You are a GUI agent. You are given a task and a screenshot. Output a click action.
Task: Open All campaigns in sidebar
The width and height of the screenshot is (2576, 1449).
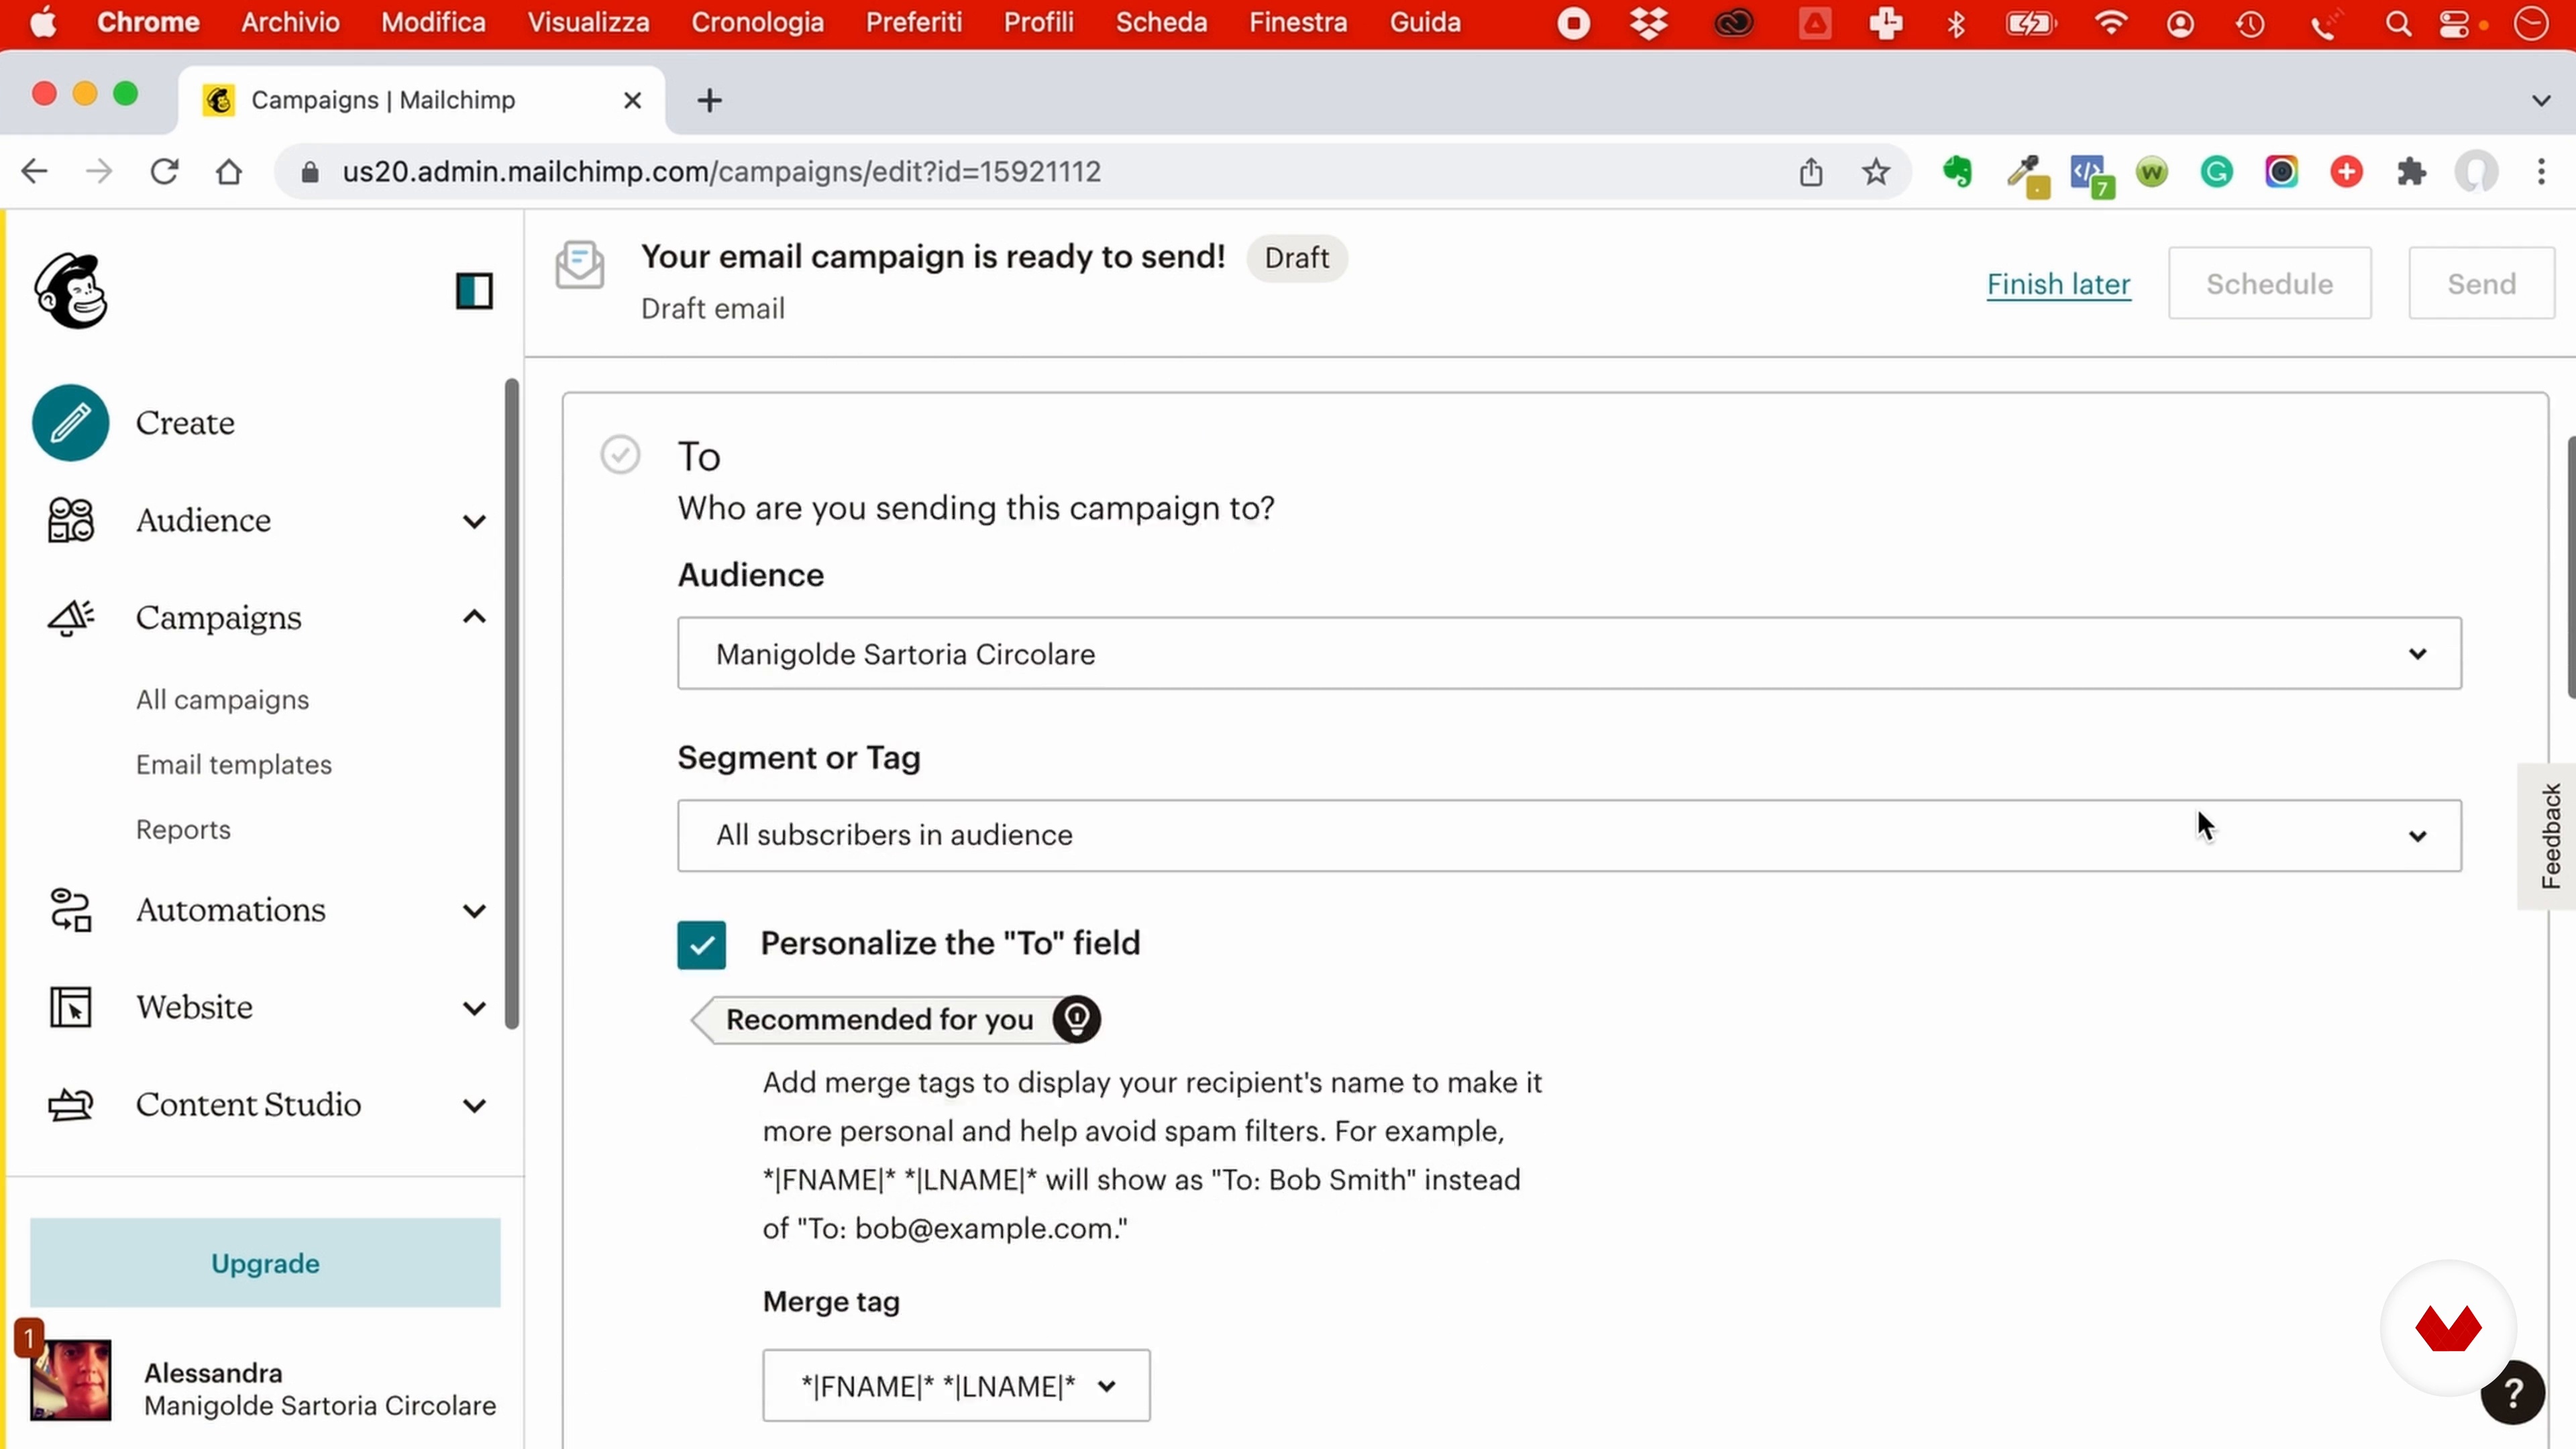pos(222,700)
